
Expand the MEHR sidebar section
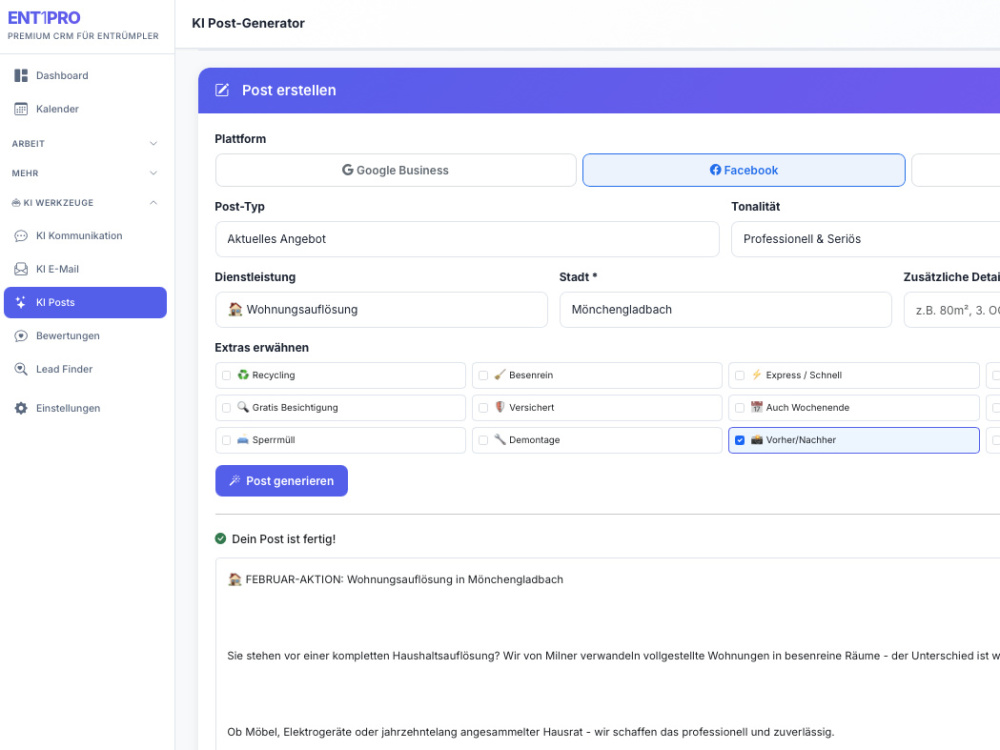85,173
